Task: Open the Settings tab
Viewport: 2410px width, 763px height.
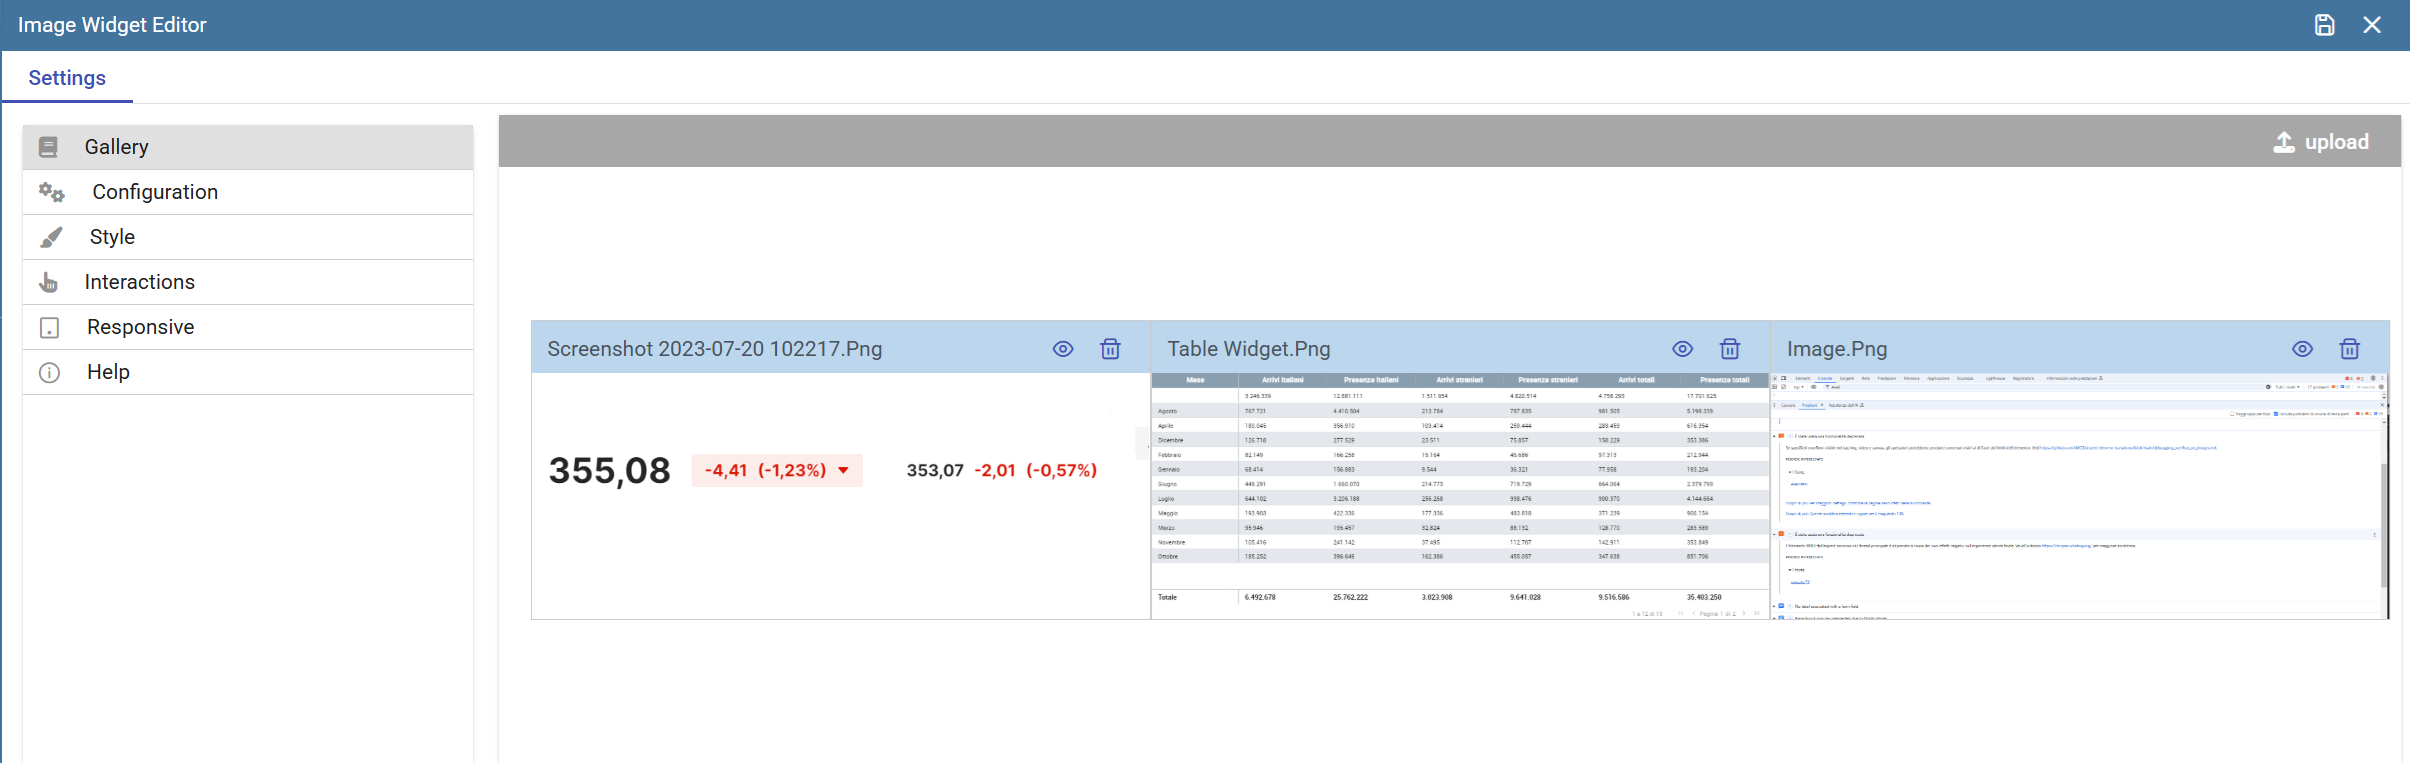Action: click(67, 78)
